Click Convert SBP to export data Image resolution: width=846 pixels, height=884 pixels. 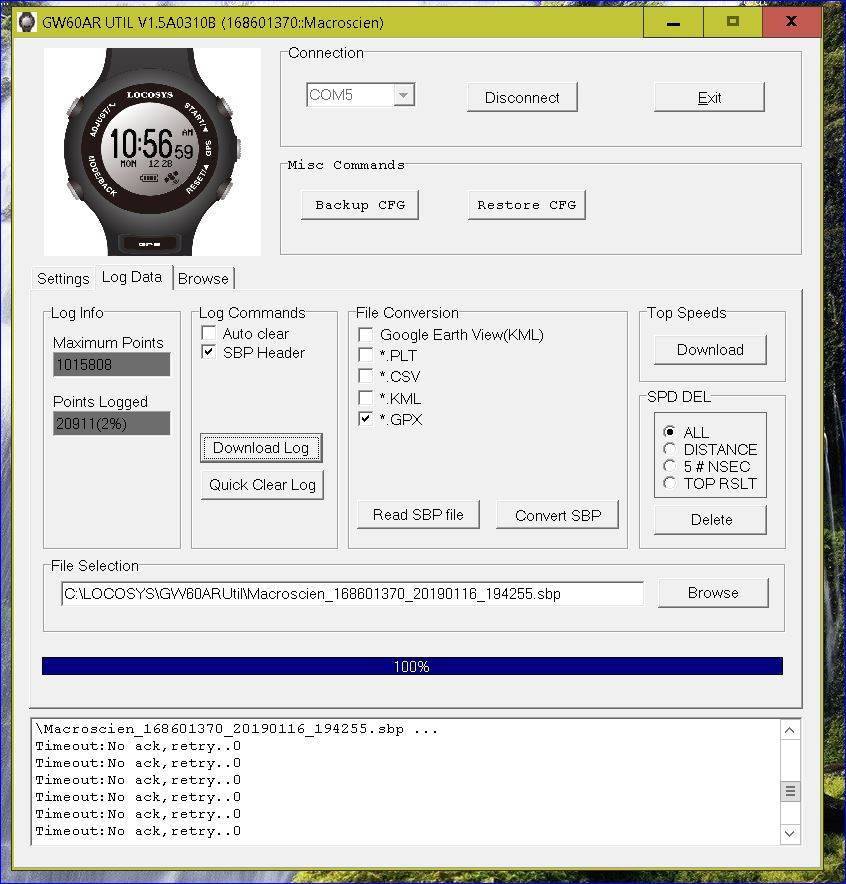557,514
